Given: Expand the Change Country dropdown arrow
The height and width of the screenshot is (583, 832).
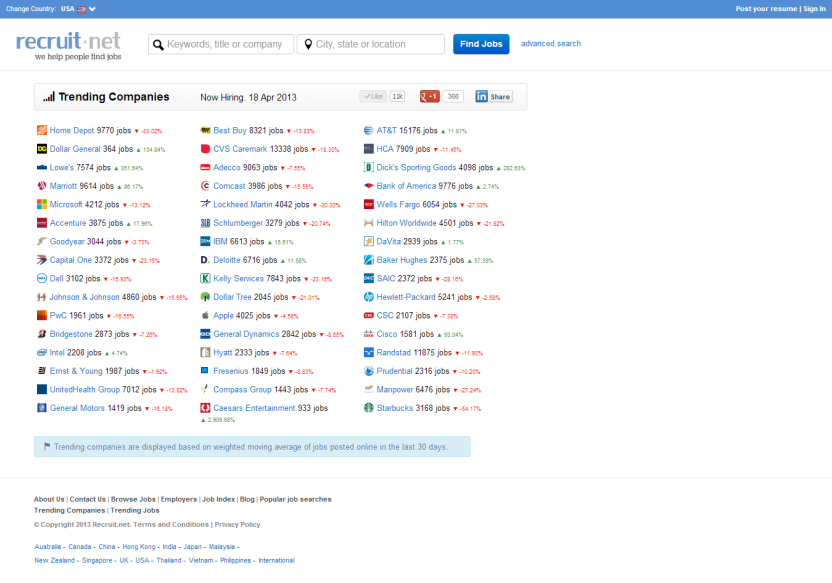Looking at the screenshot, I should point(92,9).
